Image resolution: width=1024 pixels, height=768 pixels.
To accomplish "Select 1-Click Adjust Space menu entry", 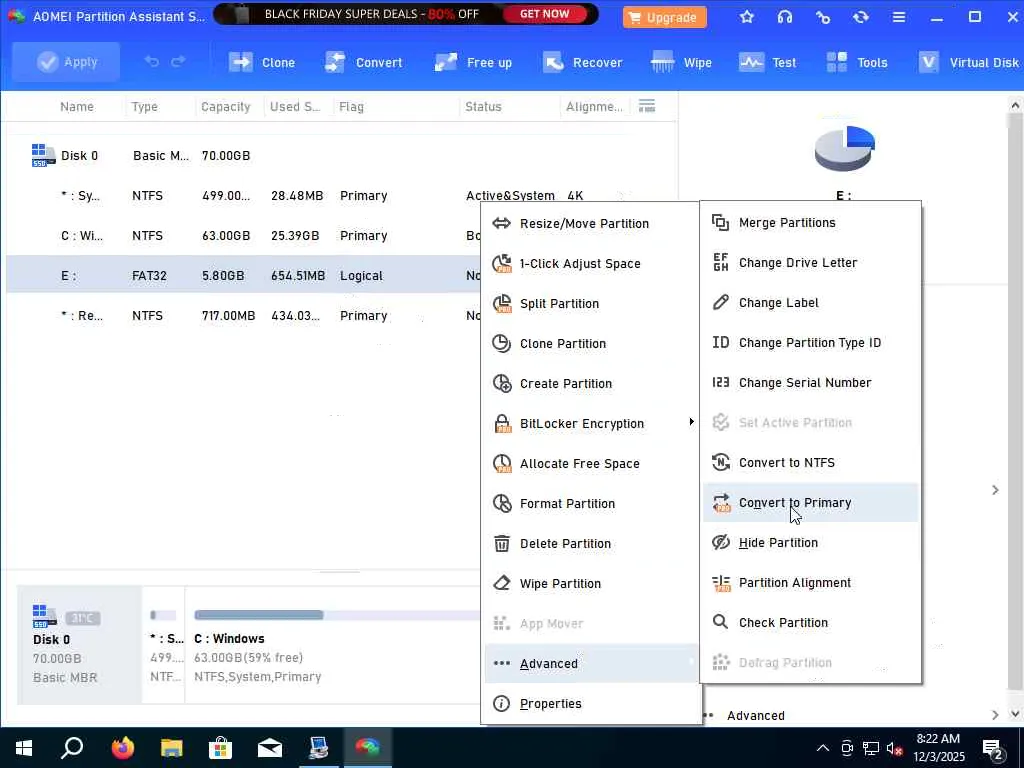I will coord(591,264).
